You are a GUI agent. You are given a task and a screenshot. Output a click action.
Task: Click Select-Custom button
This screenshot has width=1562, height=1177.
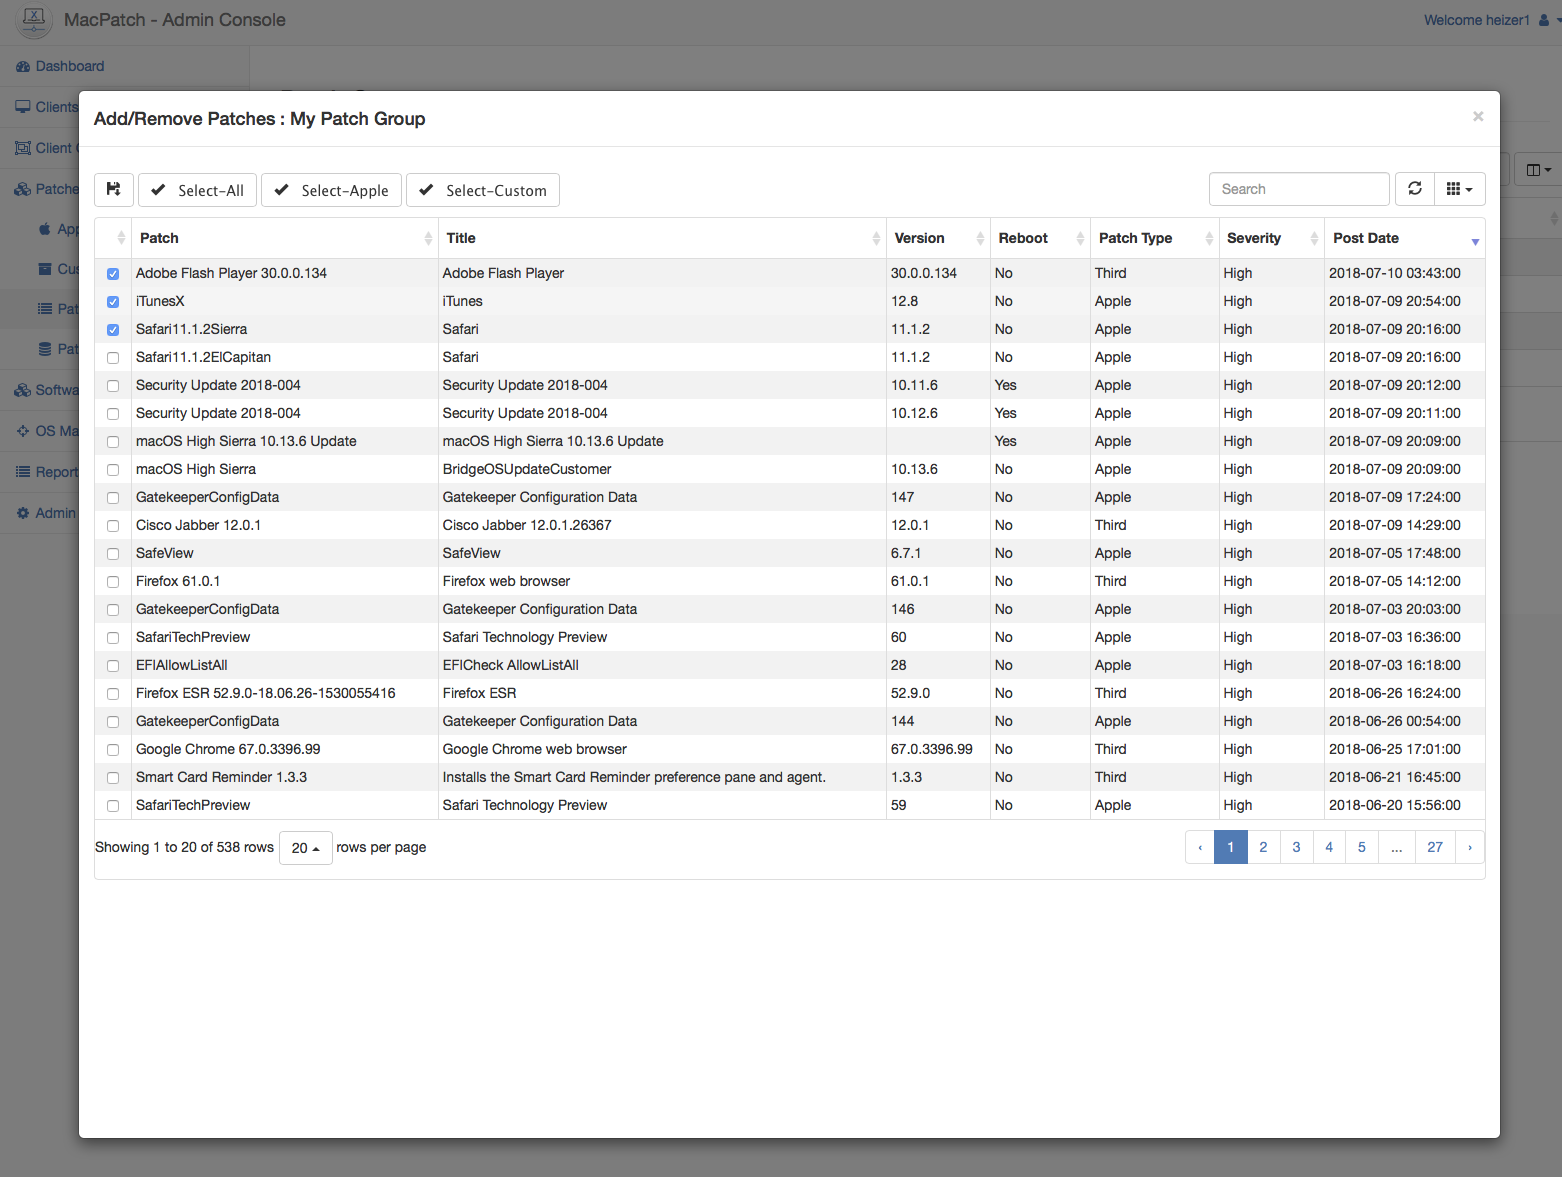point(482,190)
